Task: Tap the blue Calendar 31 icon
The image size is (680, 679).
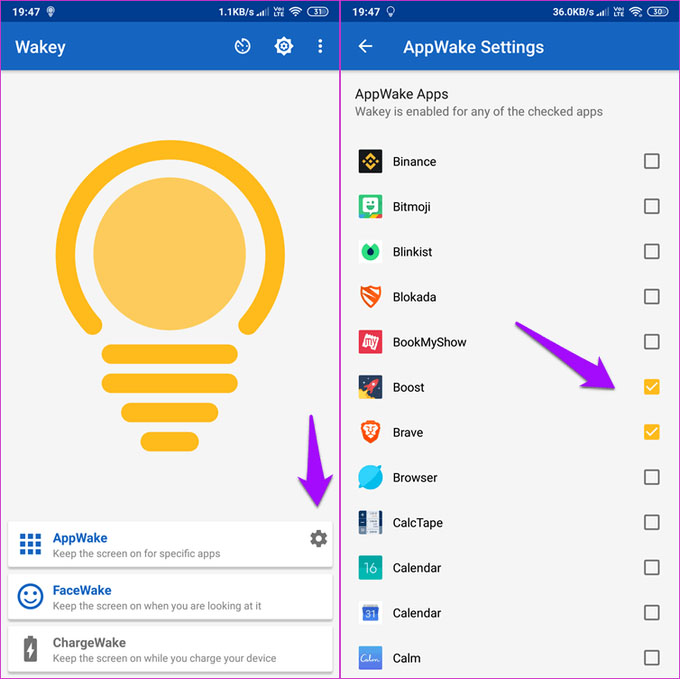Action: point(370,613)
